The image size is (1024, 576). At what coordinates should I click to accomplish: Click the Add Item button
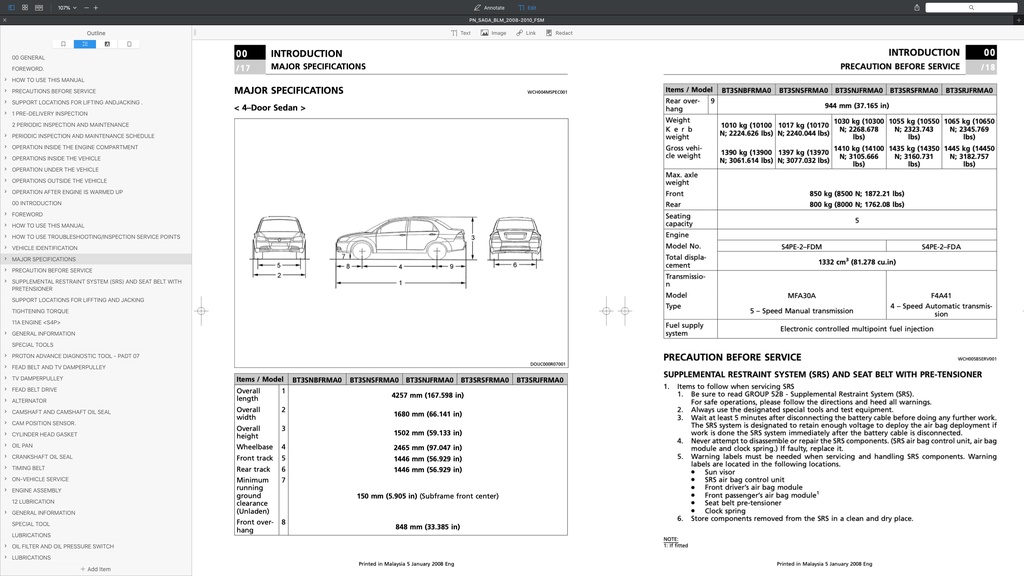tap(95, 568)
